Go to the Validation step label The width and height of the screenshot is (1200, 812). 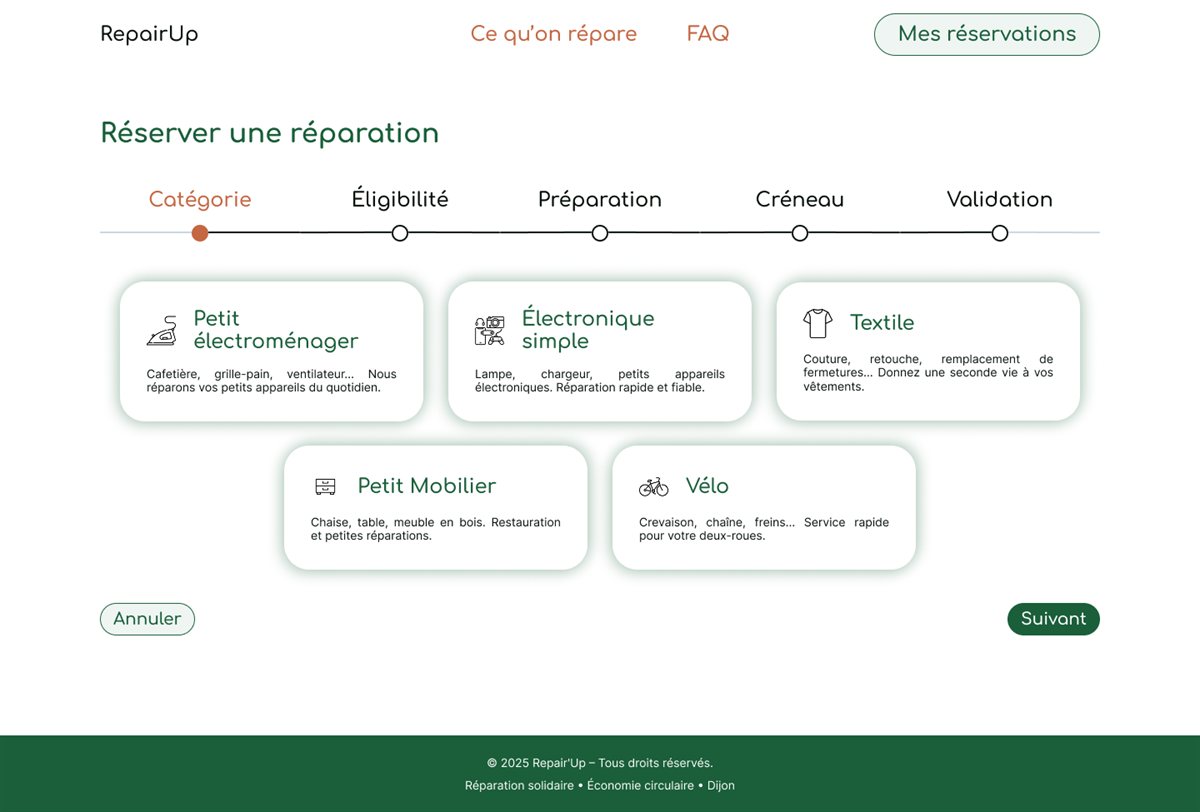pyautogui.click(x=1000, y=199)
